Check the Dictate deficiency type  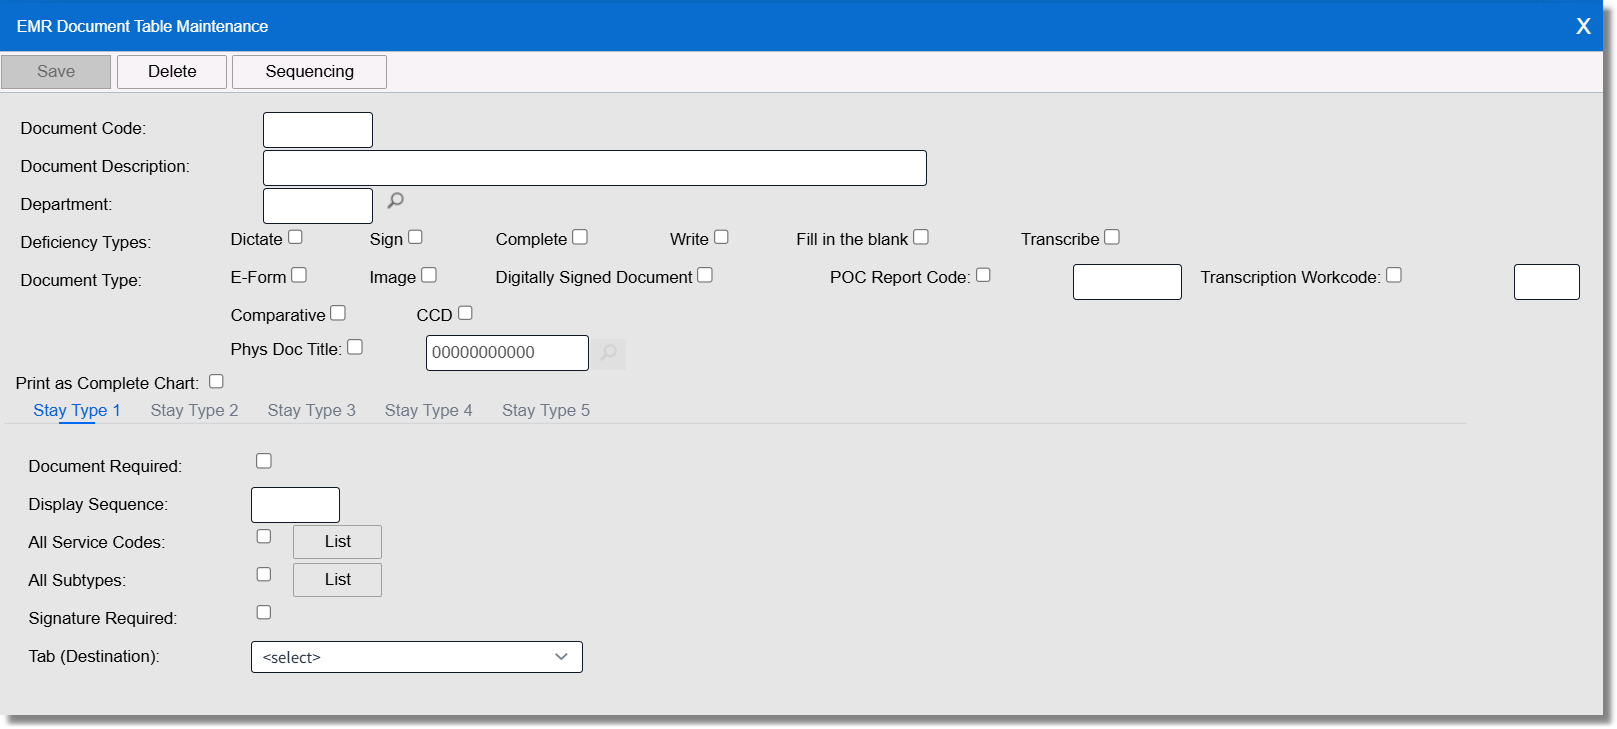(x=295, y=237)
